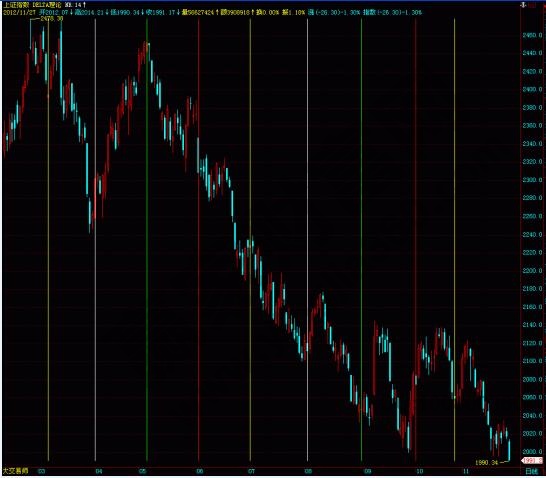
Task: Select the 08 month marker on time axis
Action: 308,471
